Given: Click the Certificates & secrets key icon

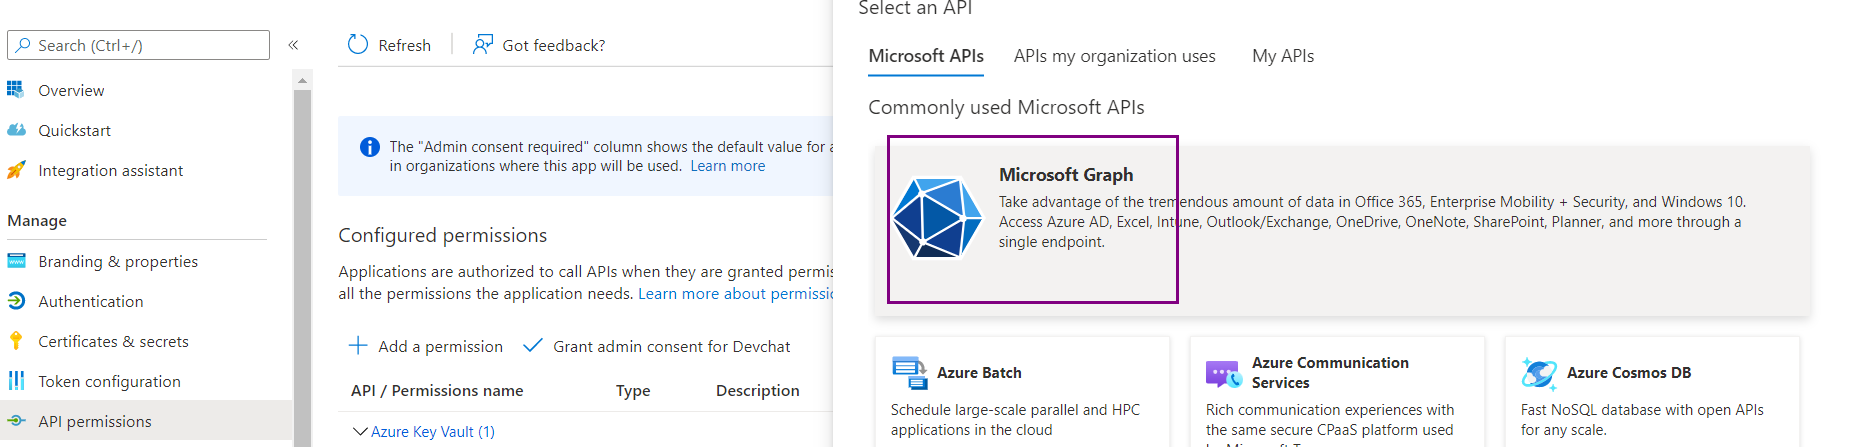Looking at the screenshot, I should pyautogui.click(x=16, y=341).
